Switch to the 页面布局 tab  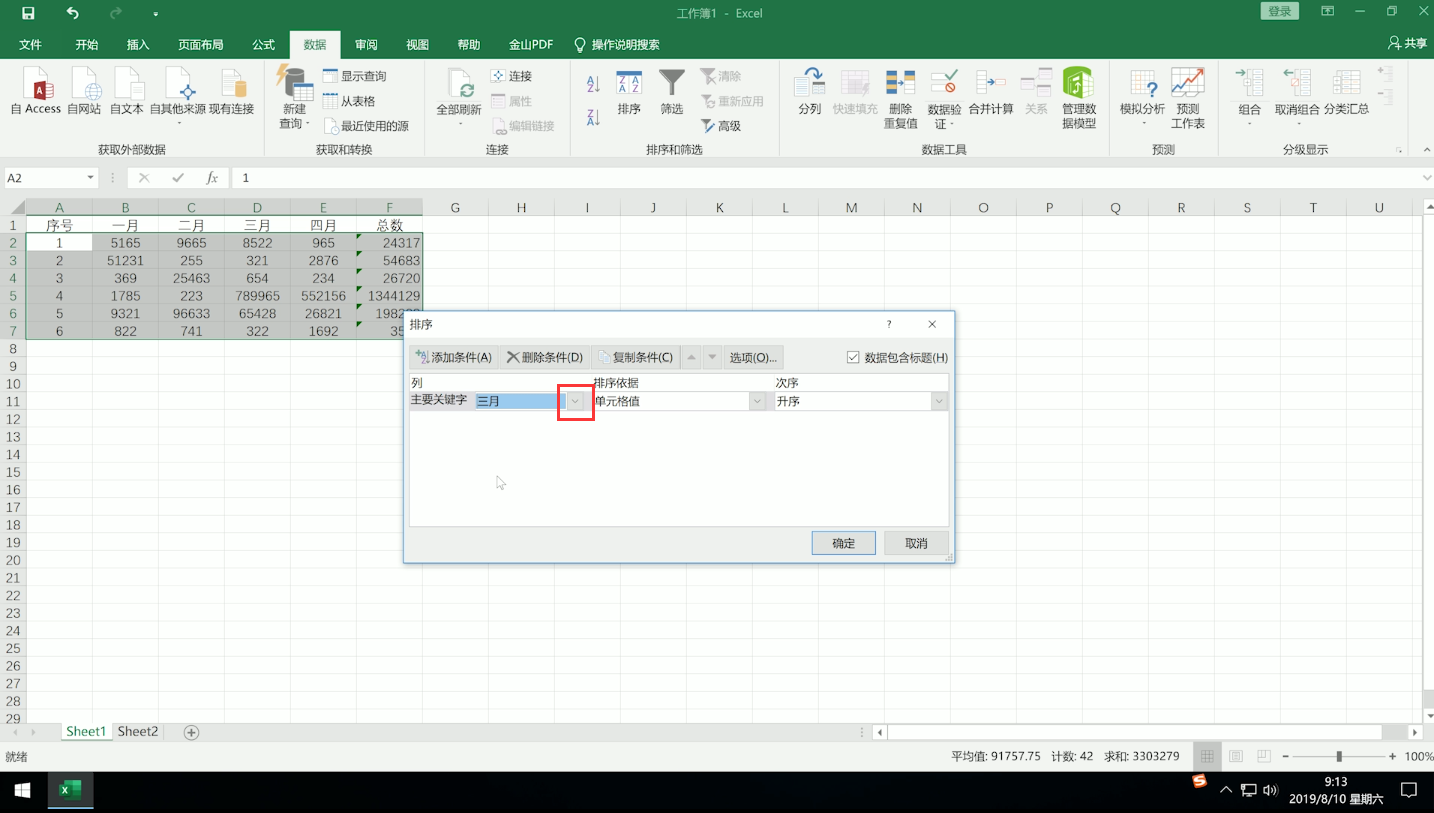pos(201,44)
